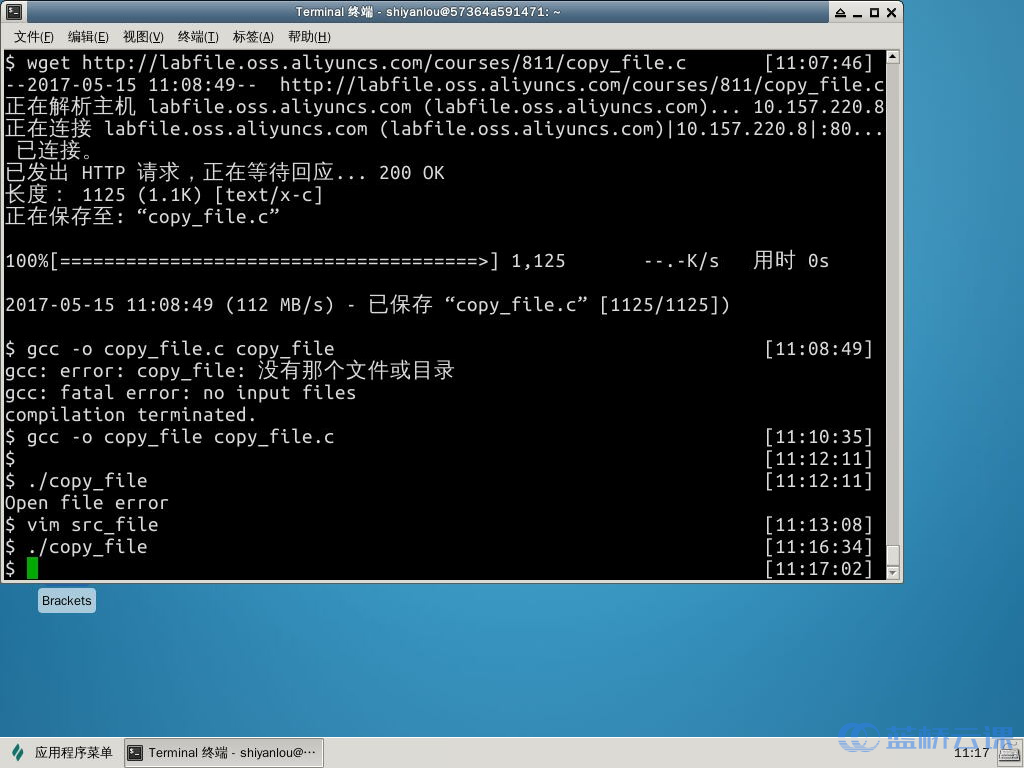
Task: Open the 帮助(H) menu
Action: tap(309, 37)
